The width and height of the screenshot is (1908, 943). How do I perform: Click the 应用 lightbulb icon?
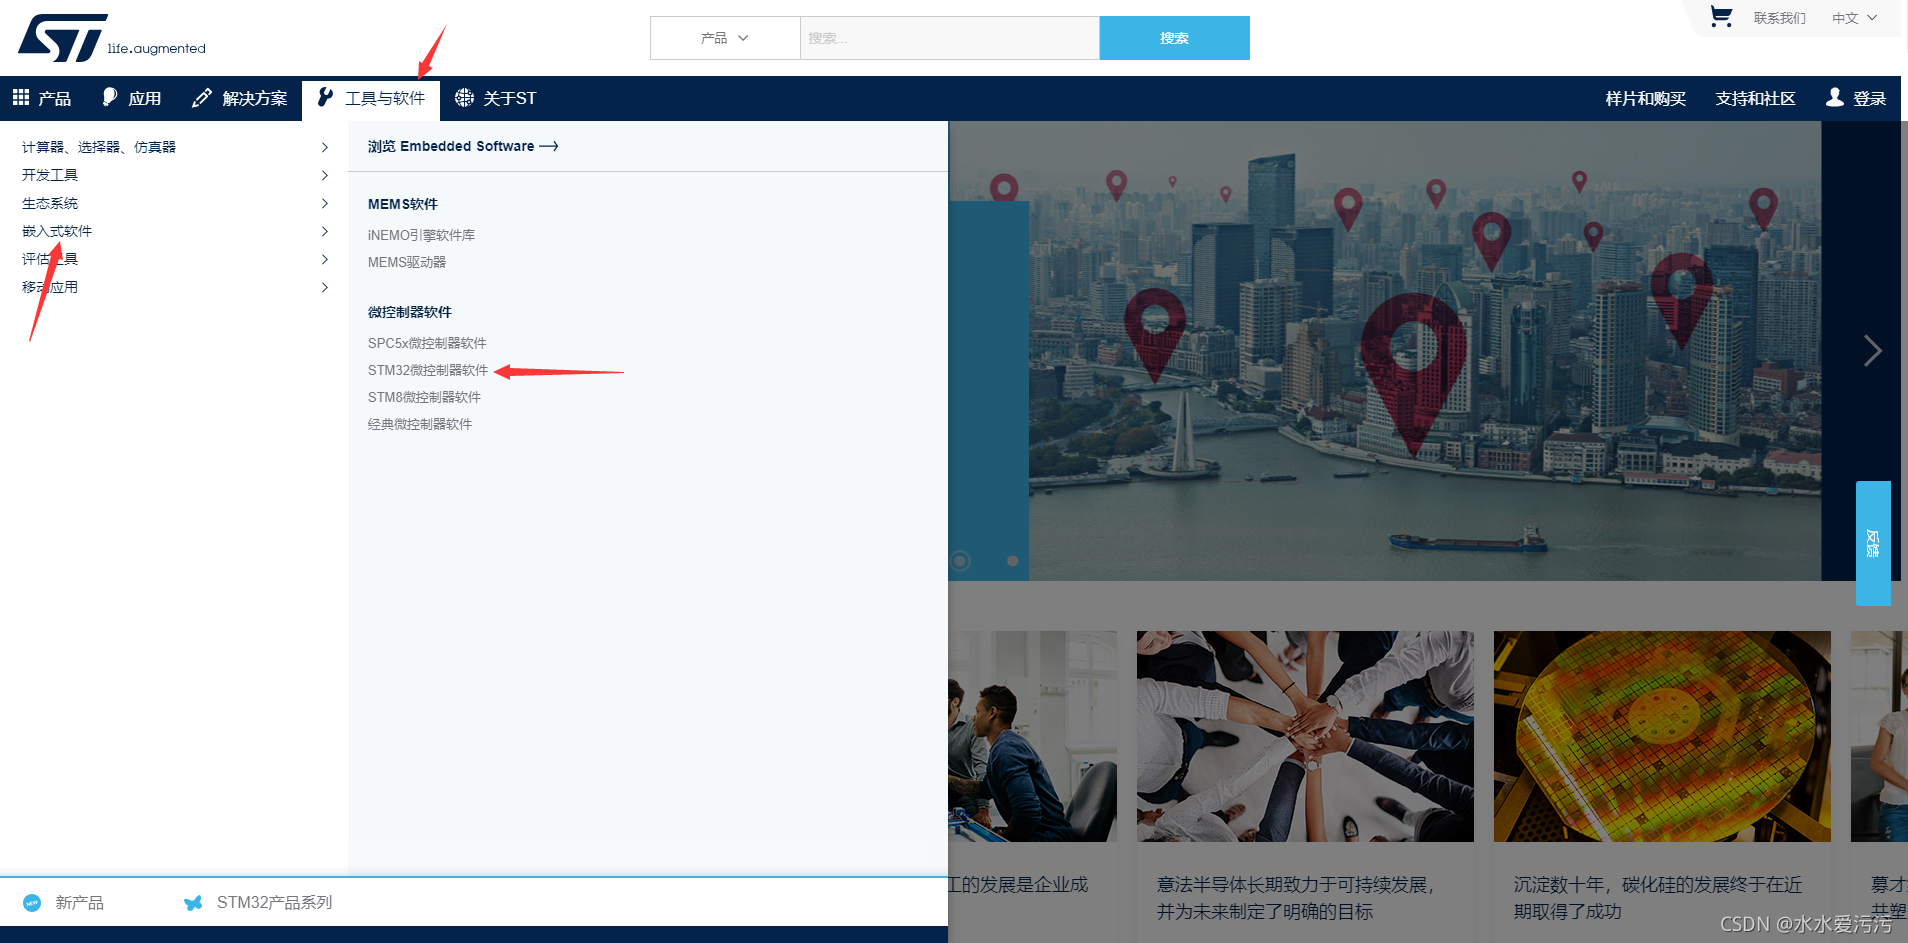(110, 97)
